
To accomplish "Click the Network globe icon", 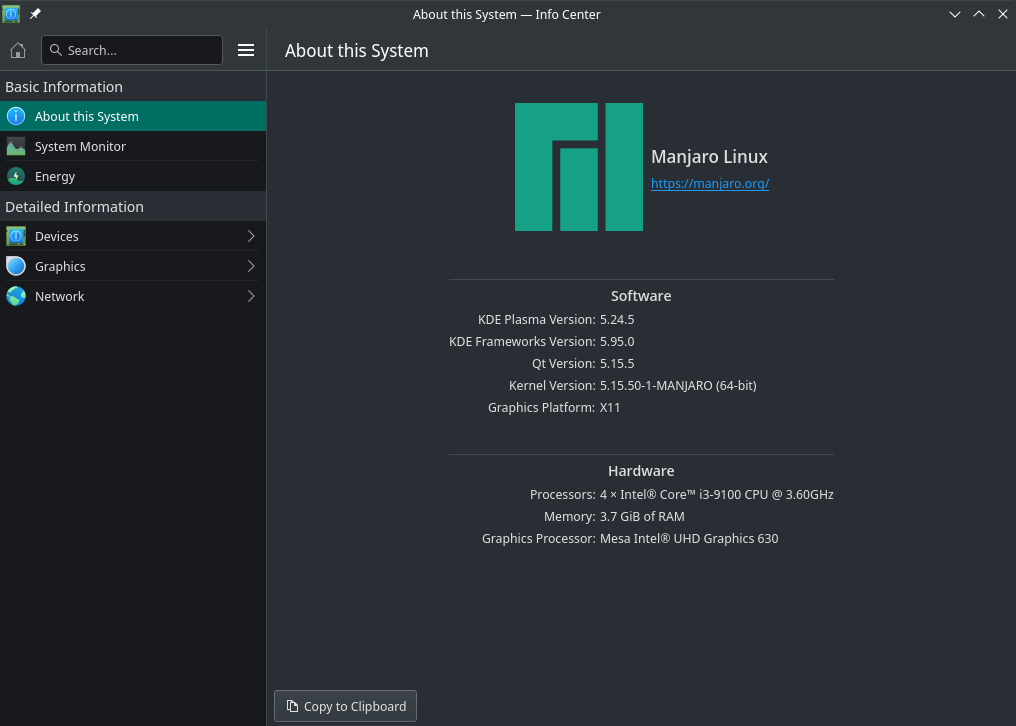I will click(x=16, y=296).
